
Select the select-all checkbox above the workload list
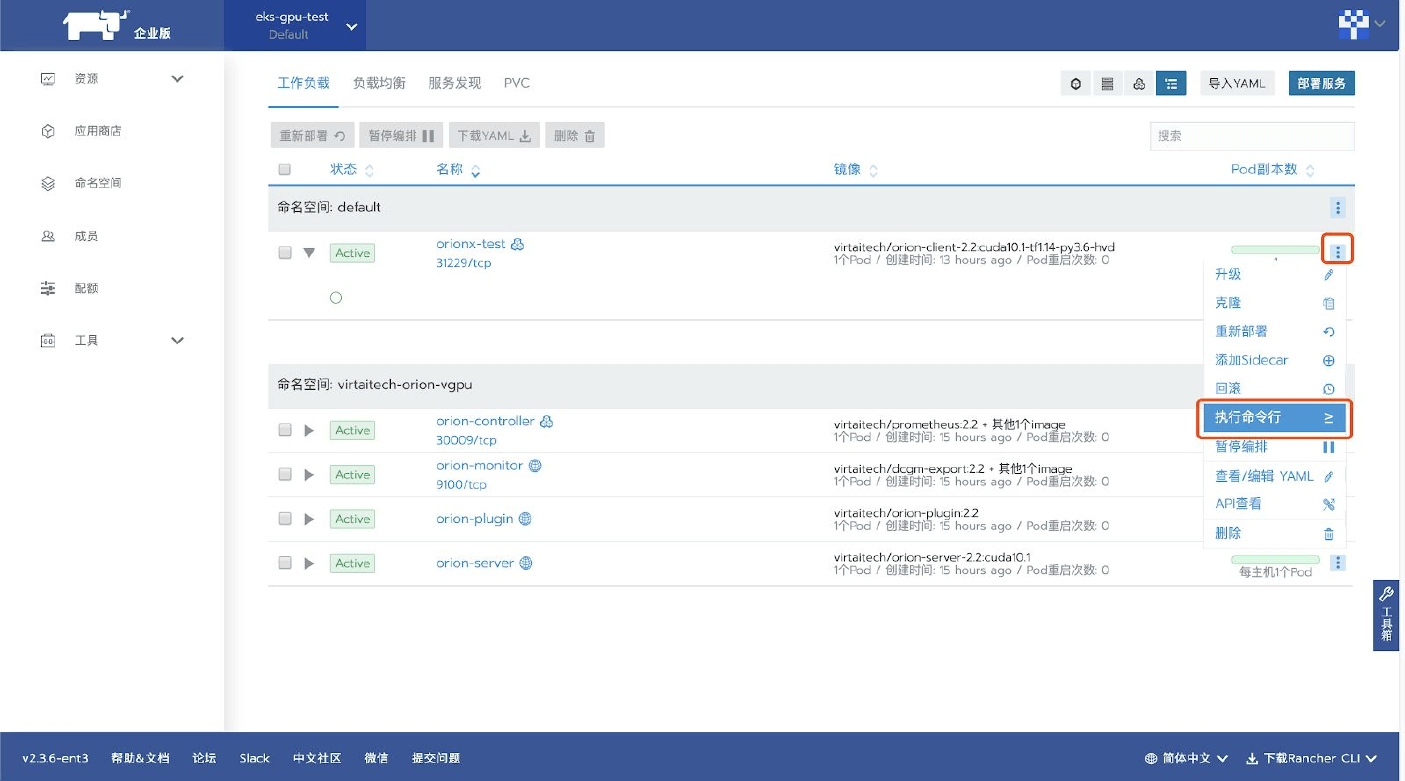[x=284, y=168]
